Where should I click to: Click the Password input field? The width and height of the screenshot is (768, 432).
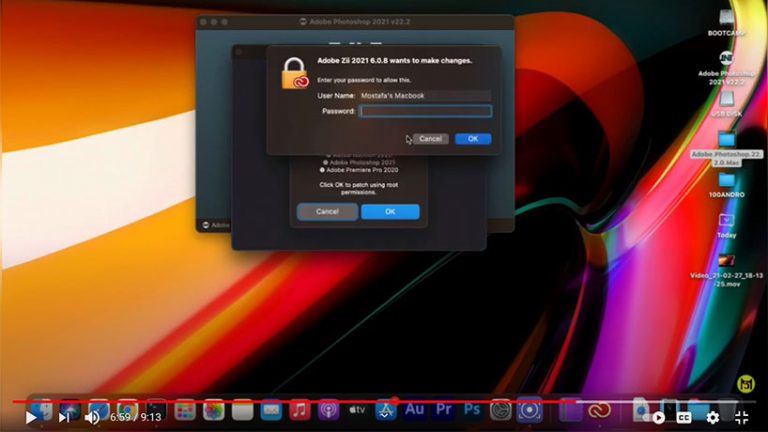[425, 111]
